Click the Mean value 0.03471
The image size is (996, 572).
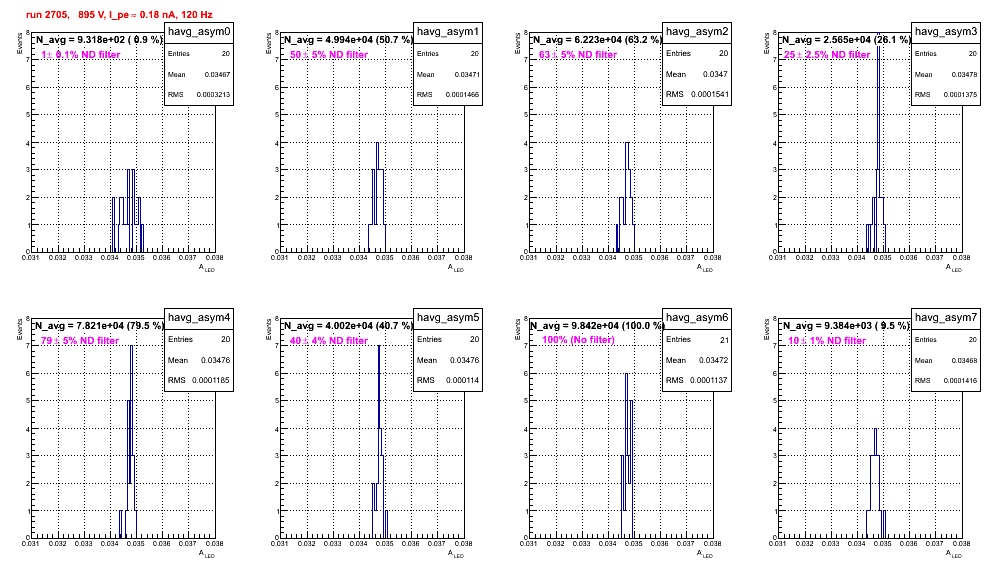[x=467, y=74]
